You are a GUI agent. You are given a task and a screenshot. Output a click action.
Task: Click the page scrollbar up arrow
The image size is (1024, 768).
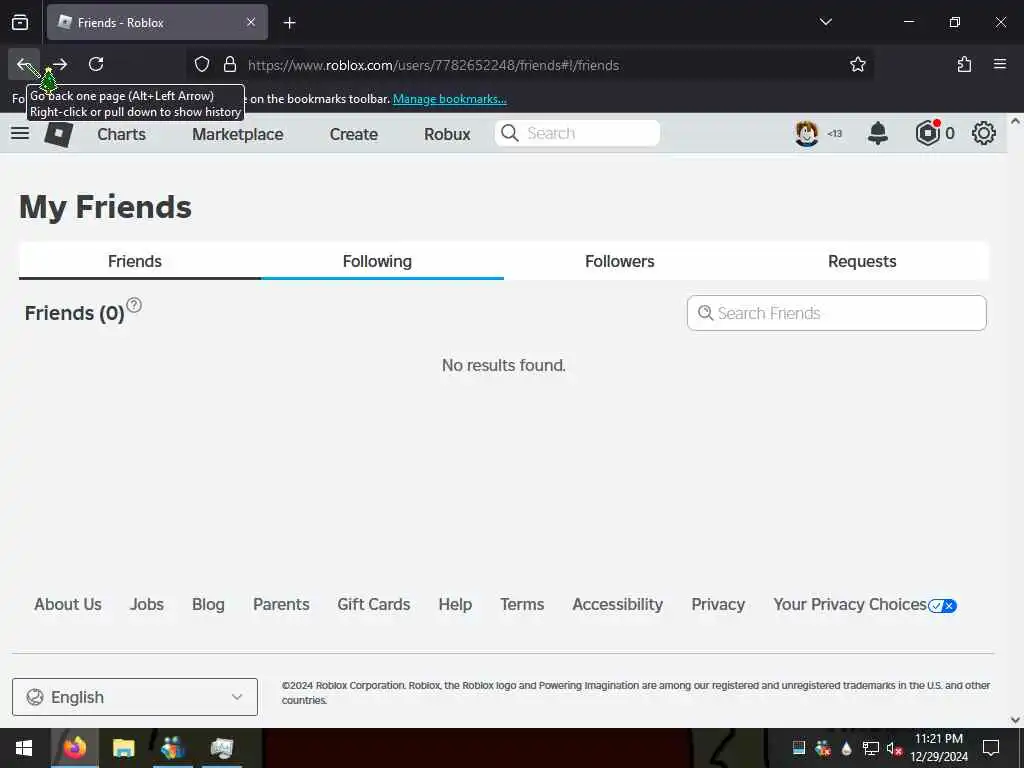1015,121
